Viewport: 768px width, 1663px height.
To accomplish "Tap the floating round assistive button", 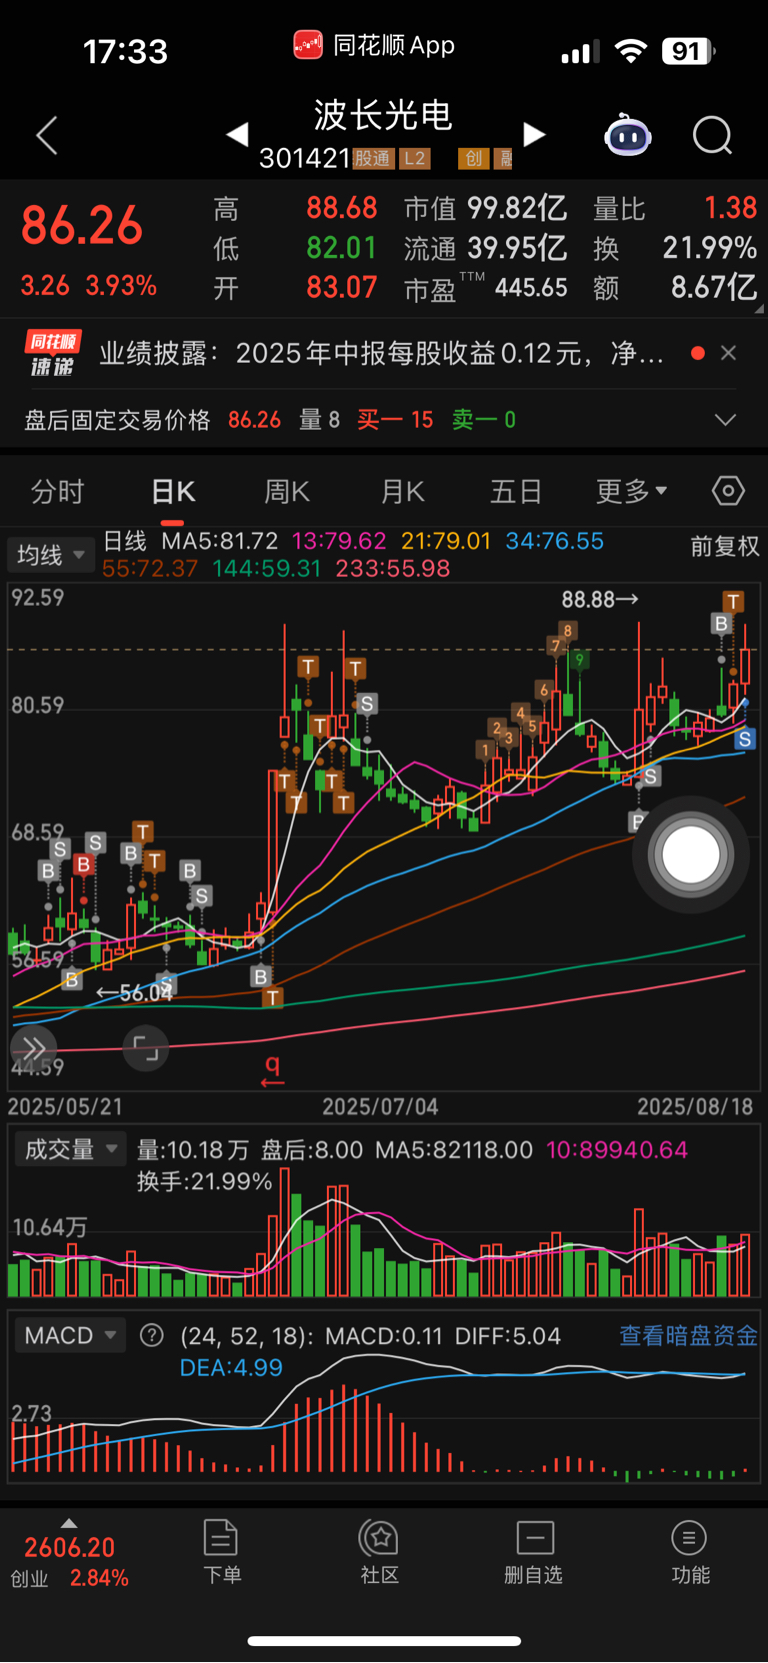I will (691, 855).
